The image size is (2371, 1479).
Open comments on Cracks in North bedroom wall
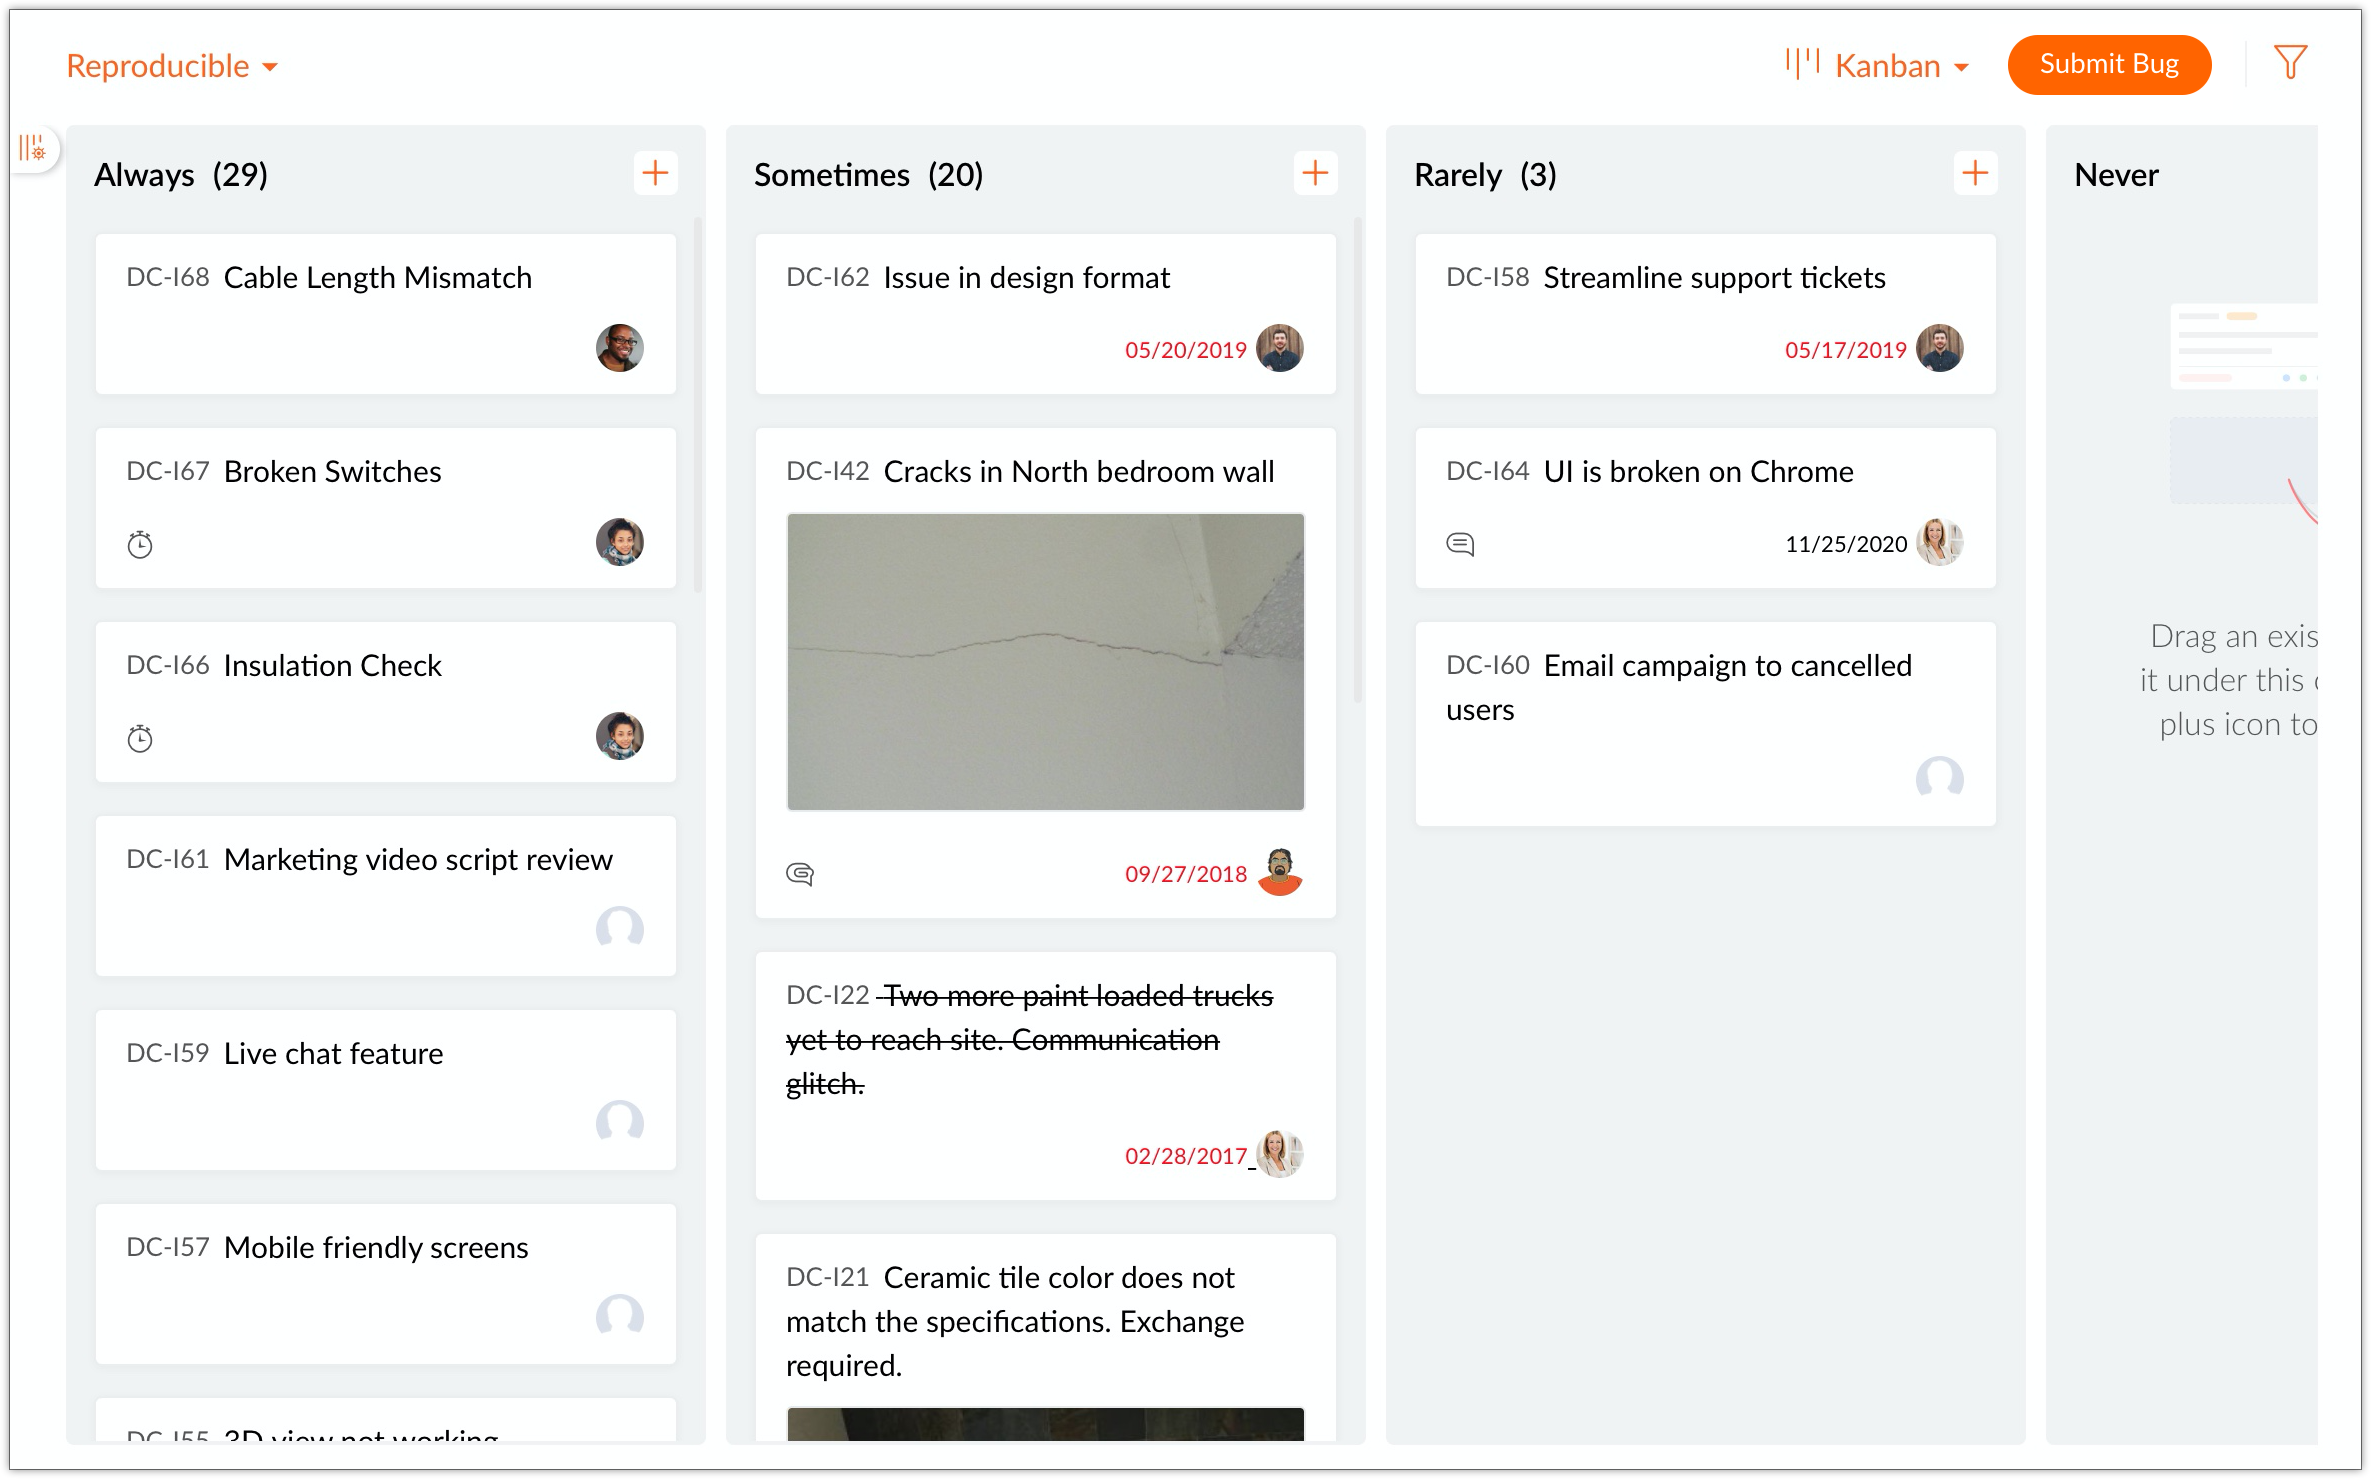800,874
